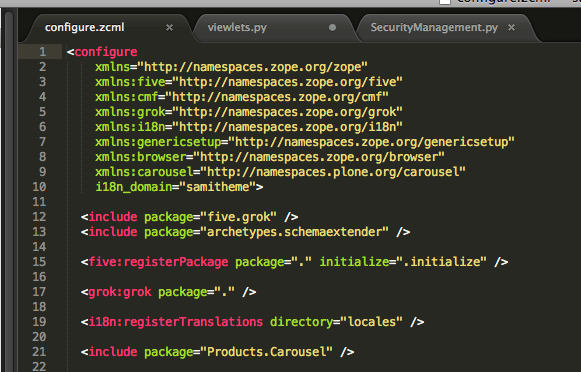Click line number 21 in the gutter
The width and height of the screenshot is (581, 372).
pos(39,352)
